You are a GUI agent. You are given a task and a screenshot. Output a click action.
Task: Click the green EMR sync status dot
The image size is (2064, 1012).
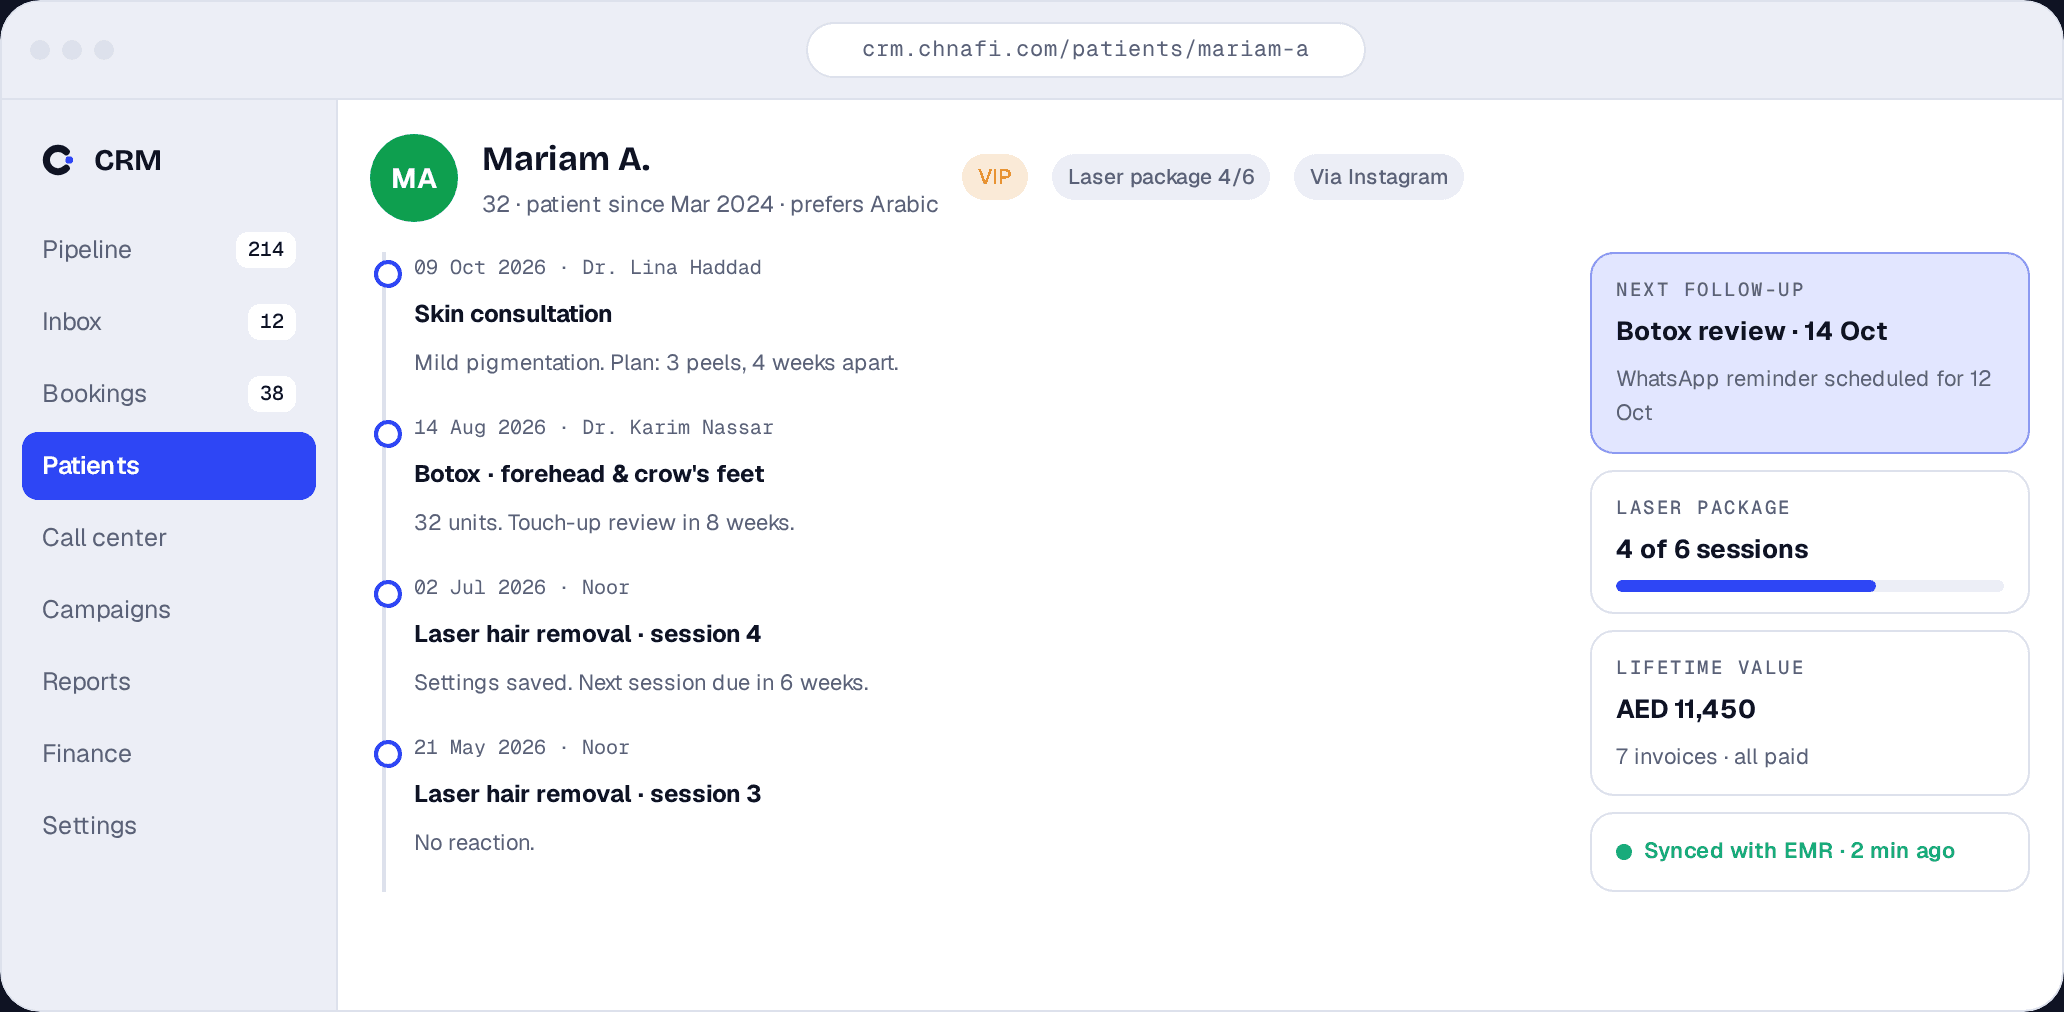click(x=1624, y=852)
